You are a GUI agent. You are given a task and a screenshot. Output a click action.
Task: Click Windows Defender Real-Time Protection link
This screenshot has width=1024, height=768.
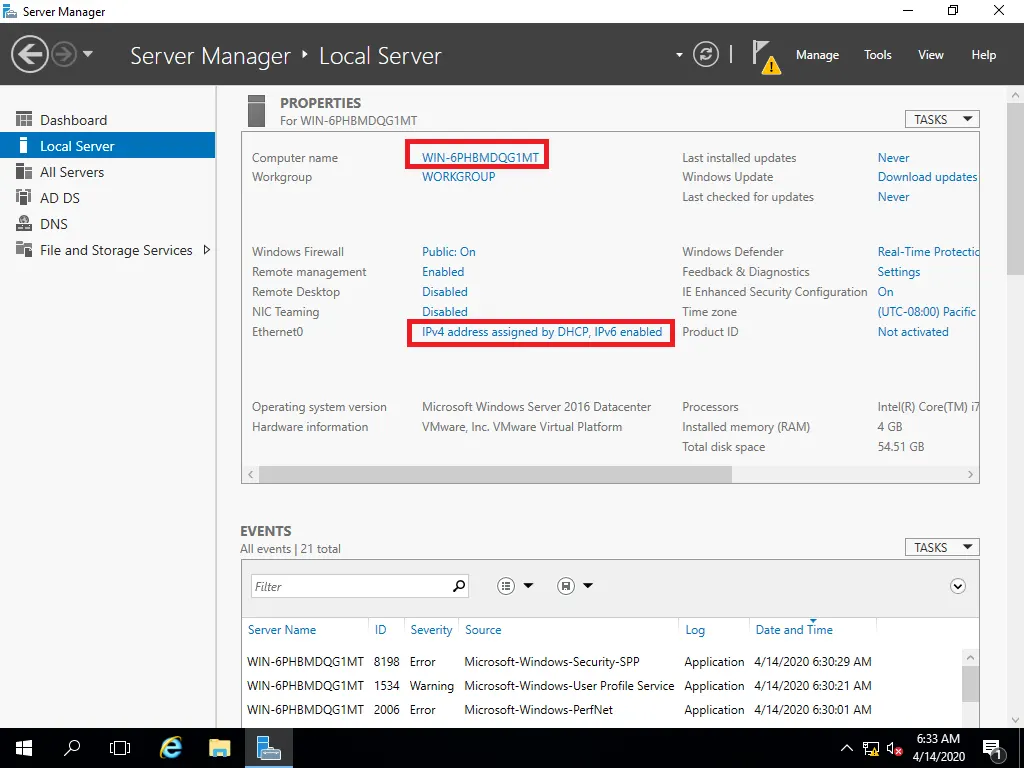[928, 252]
